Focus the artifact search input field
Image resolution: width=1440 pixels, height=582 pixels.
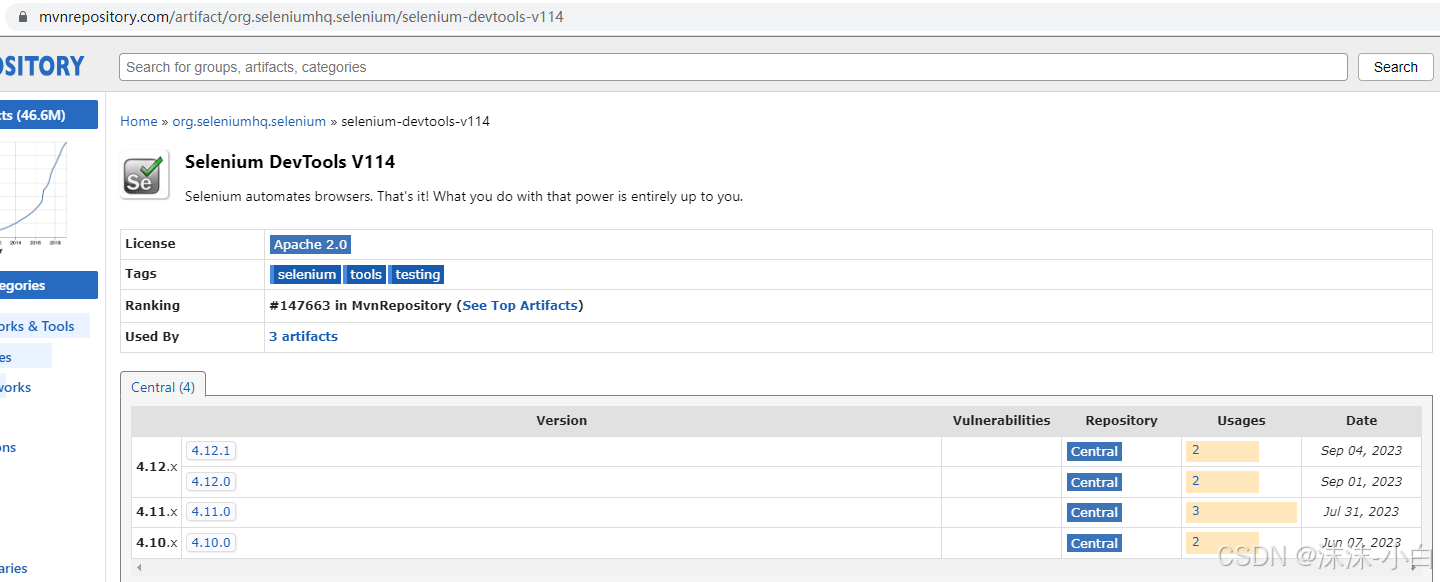pos(734,67)
